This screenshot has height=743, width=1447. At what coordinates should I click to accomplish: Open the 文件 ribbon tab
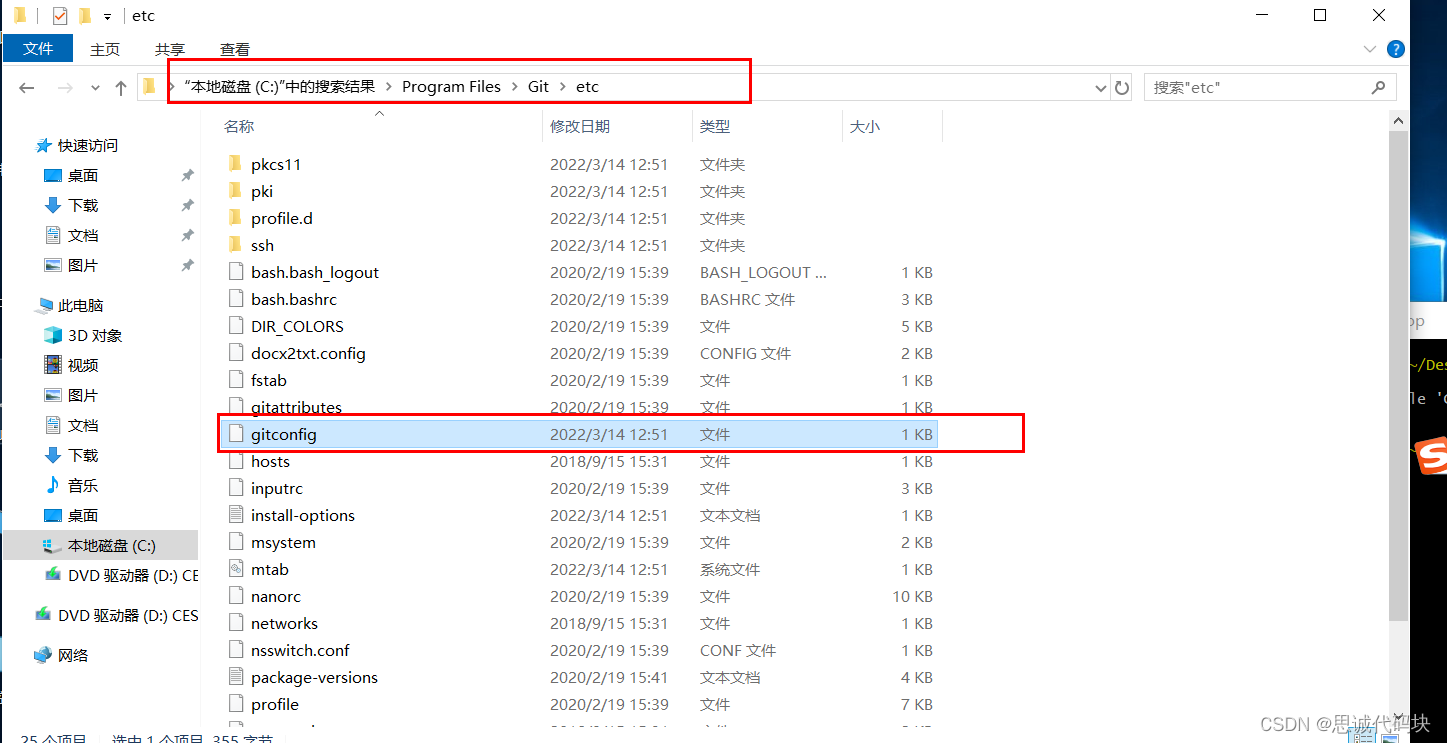38,49
